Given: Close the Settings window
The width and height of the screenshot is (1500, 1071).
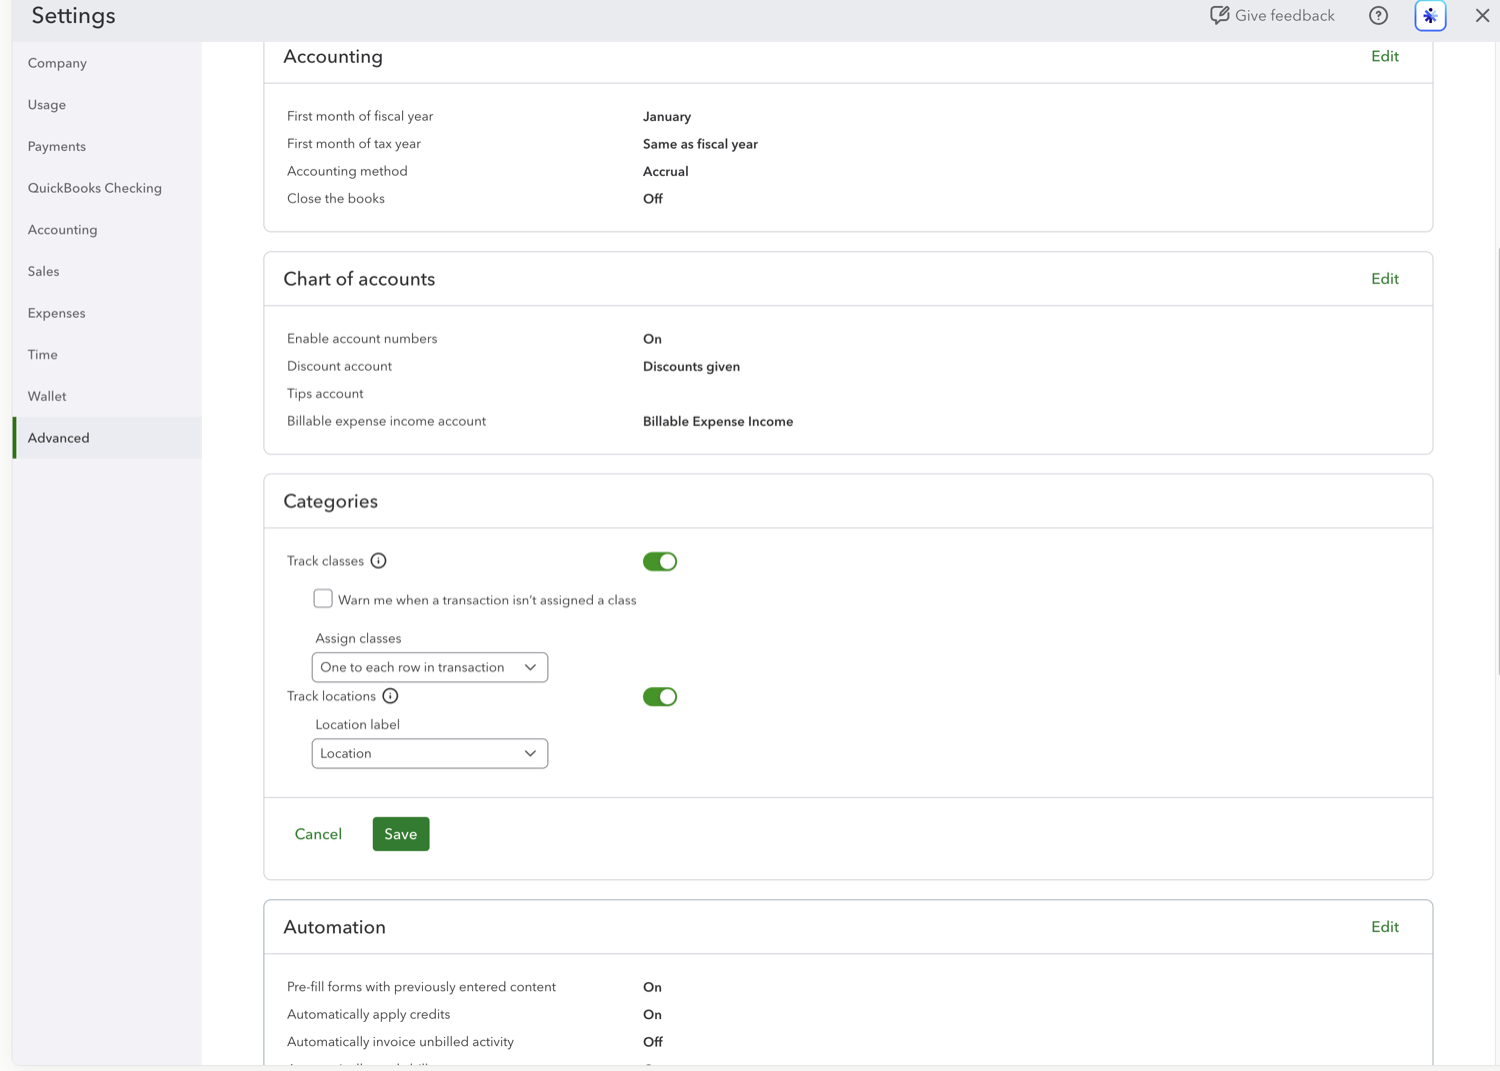Looking at the screenshot, I should pos(1482,15).
